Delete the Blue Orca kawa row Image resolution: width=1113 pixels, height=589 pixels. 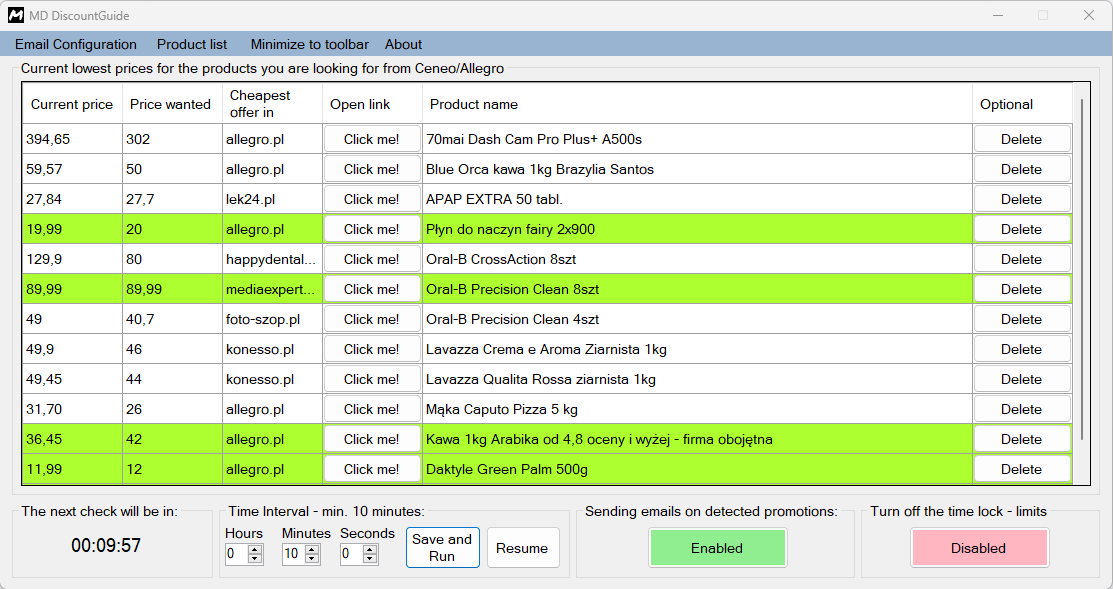(x=1021, y=169)
